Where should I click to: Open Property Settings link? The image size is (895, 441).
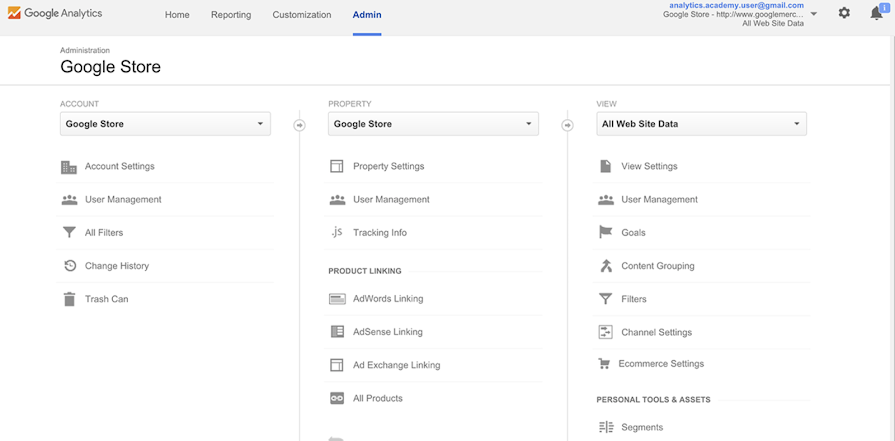coord(388,167)
